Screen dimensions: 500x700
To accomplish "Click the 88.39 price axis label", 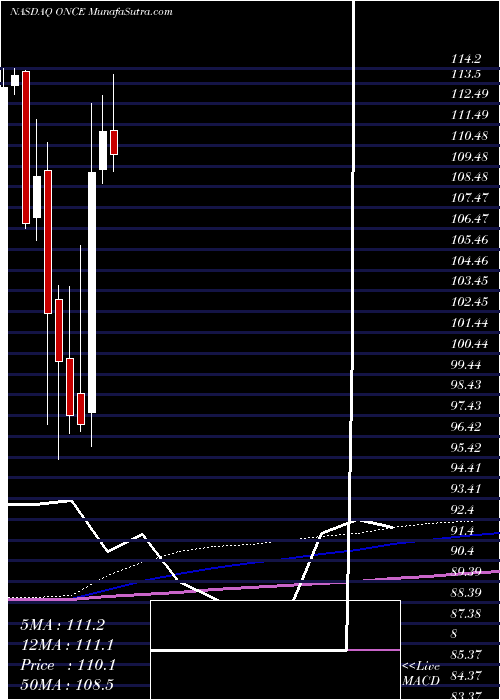I will point(466,594).
